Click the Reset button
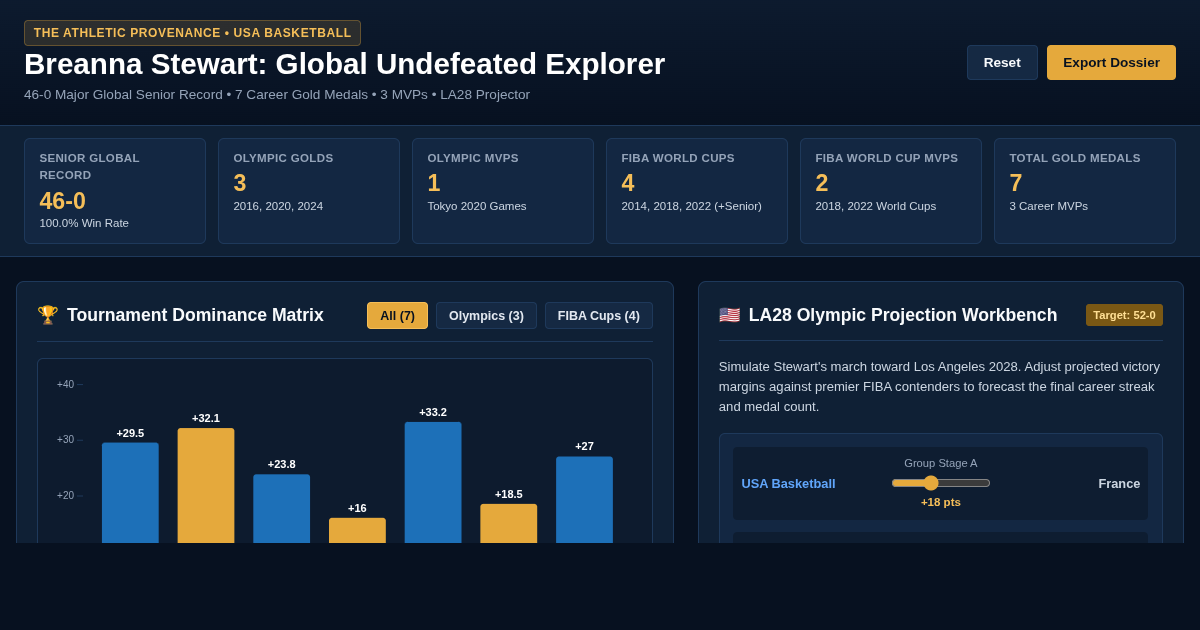This screenshot has height=630, width=1200. pos(1002,62)
